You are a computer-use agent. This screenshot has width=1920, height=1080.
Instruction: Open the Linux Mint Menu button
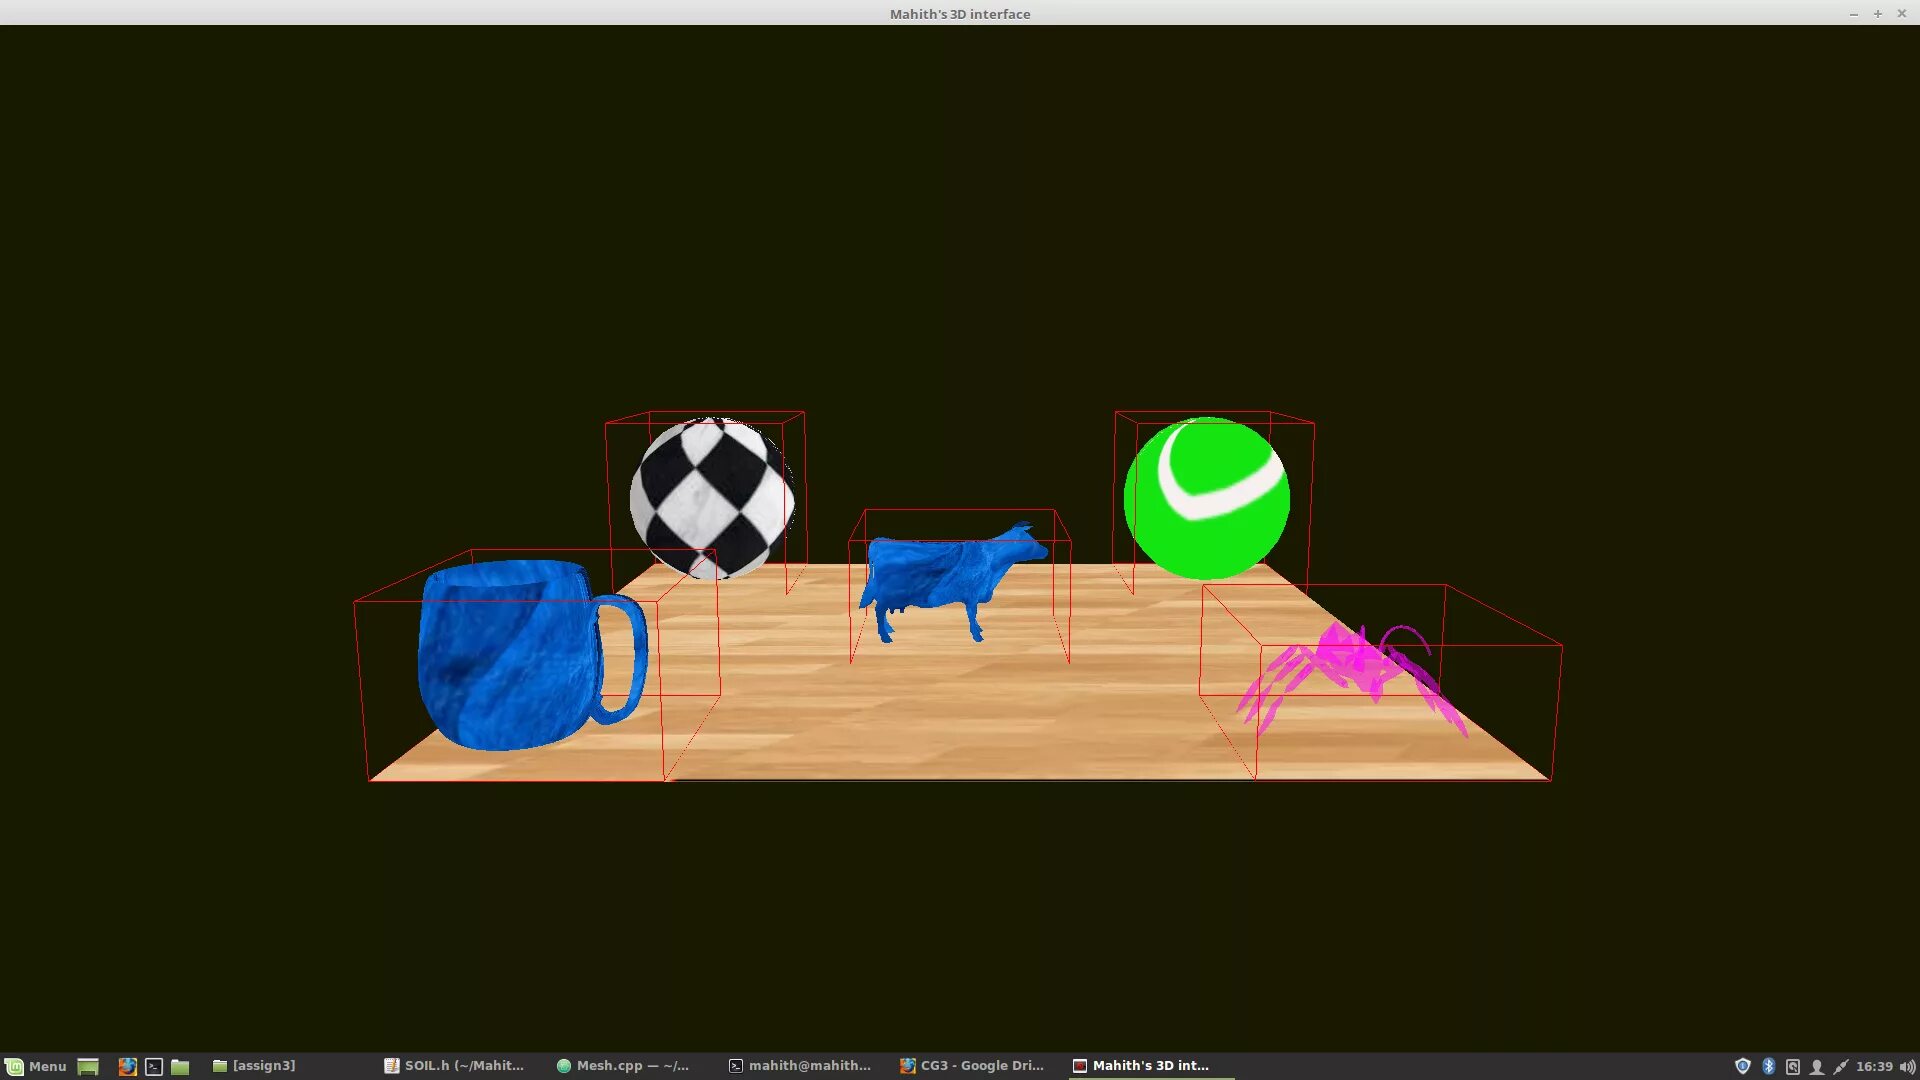(x=36, y=1066)
